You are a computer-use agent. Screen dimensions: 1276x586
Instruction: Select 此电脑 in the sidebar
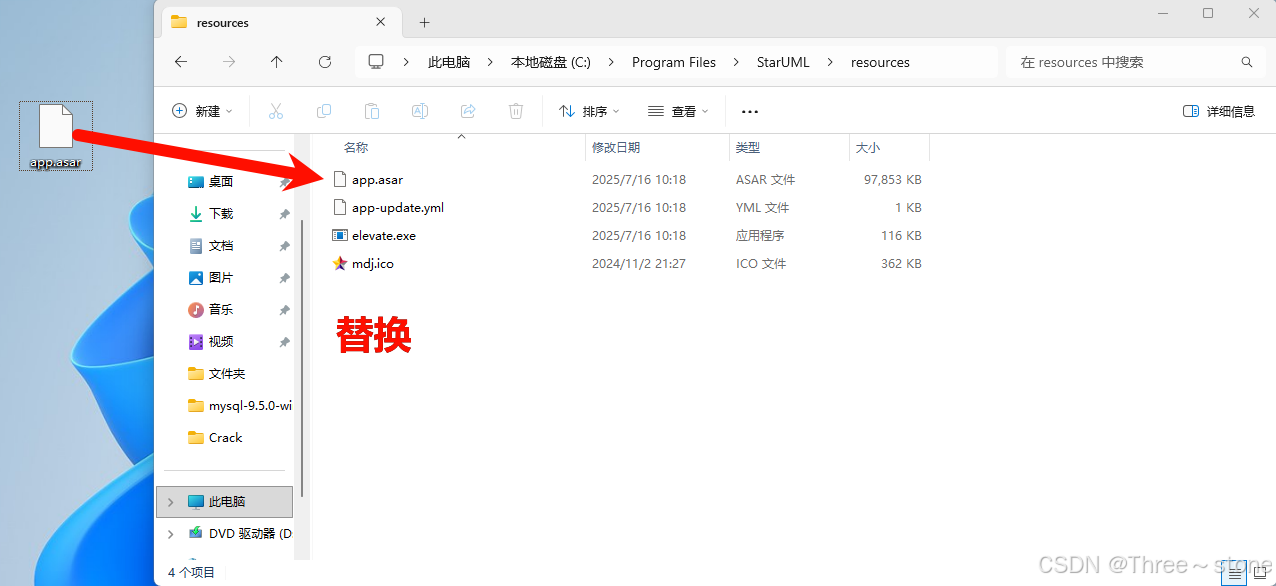tap(225, 502)
